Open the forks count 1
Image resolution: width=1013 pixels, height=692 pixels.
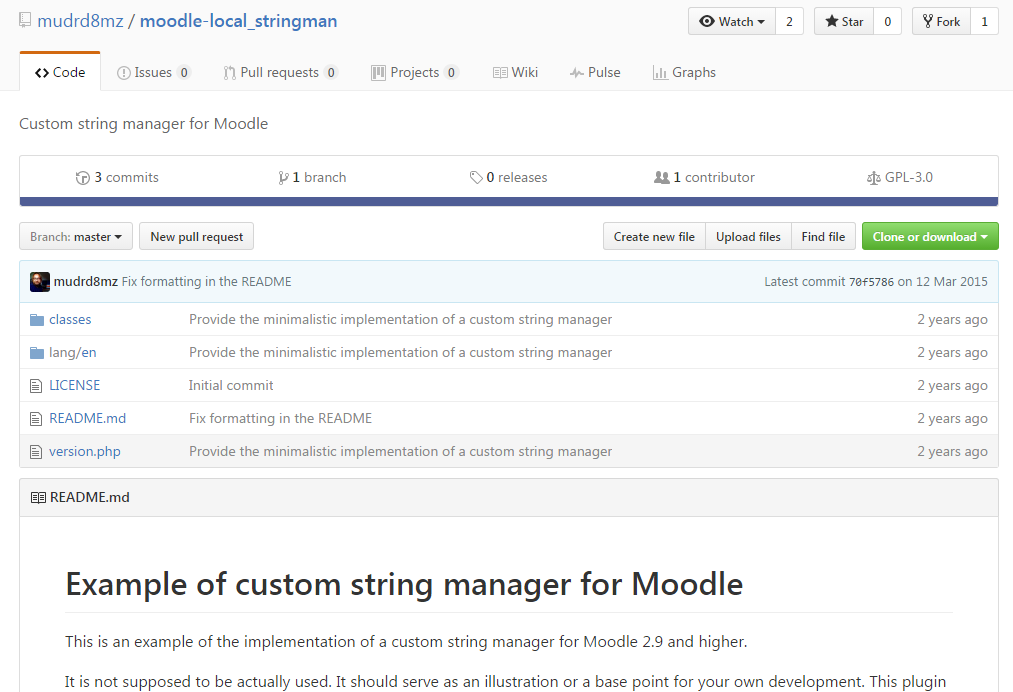tap(984, 21)
